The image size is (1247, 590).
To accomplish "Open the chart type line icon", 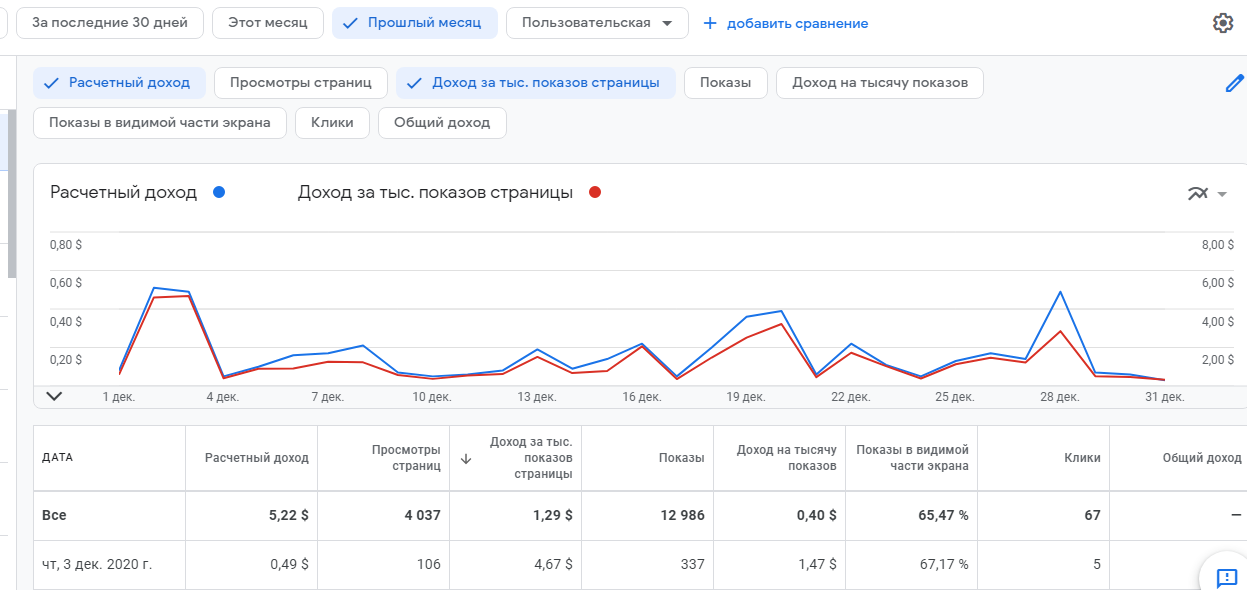I will [x=1198, y=194].
